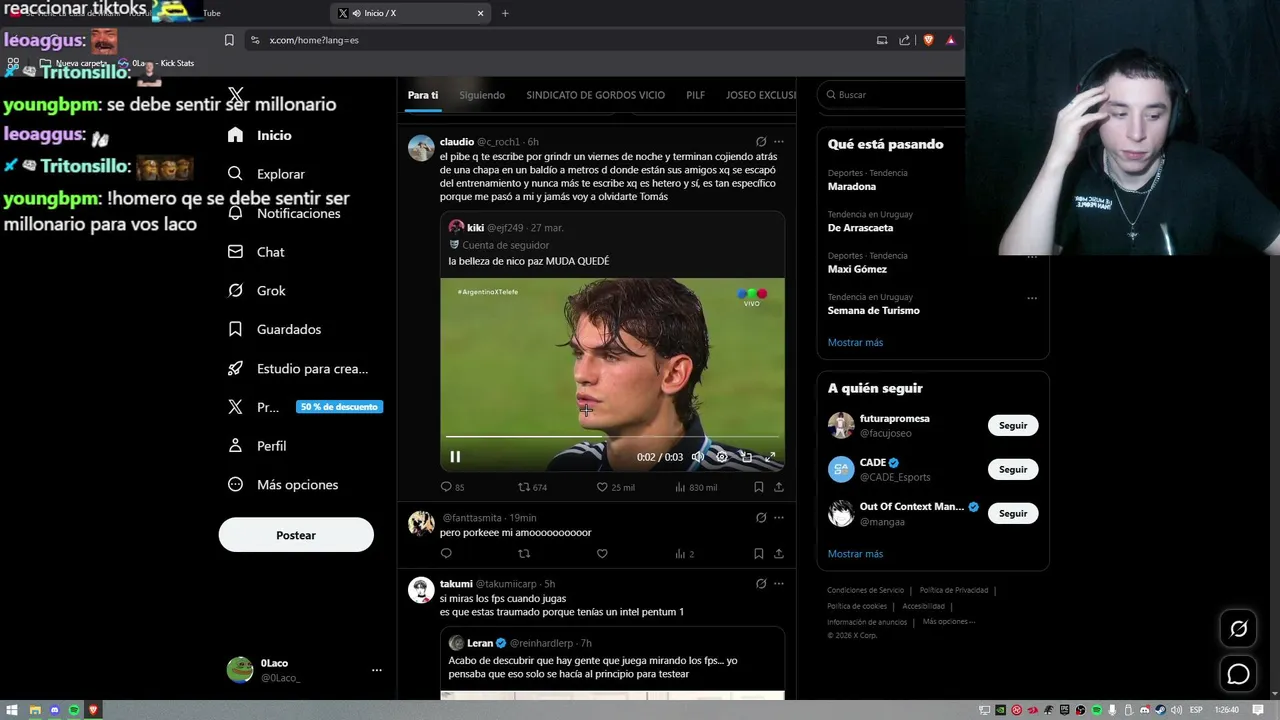The image size is (1280, 720).
Task: Click the 50 % de descuento badge
Action: point(339,407)
